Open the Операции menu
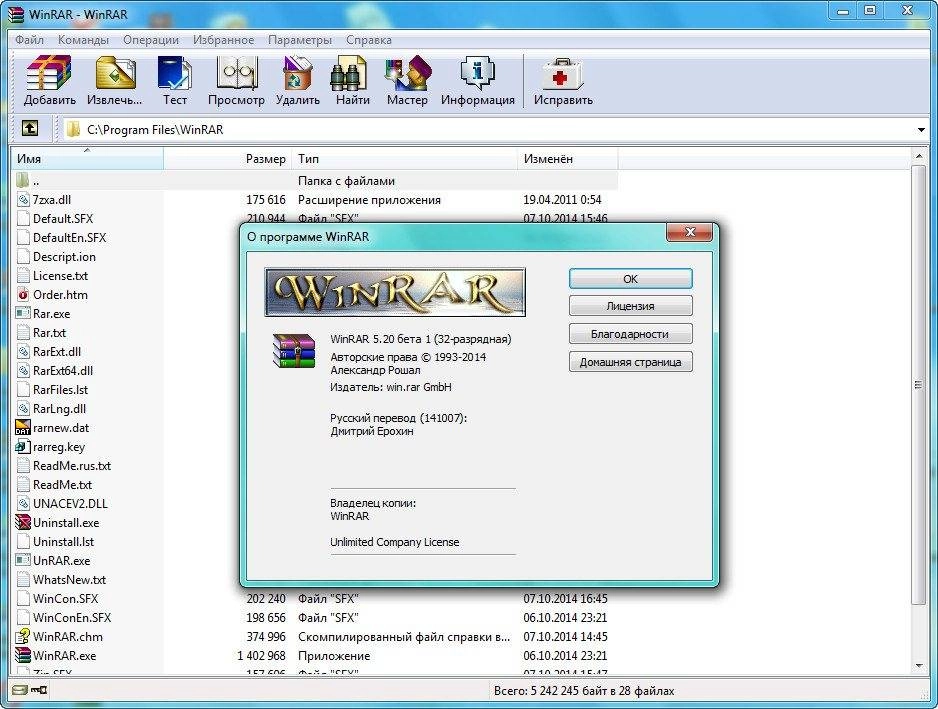 (x=151, y=40)
